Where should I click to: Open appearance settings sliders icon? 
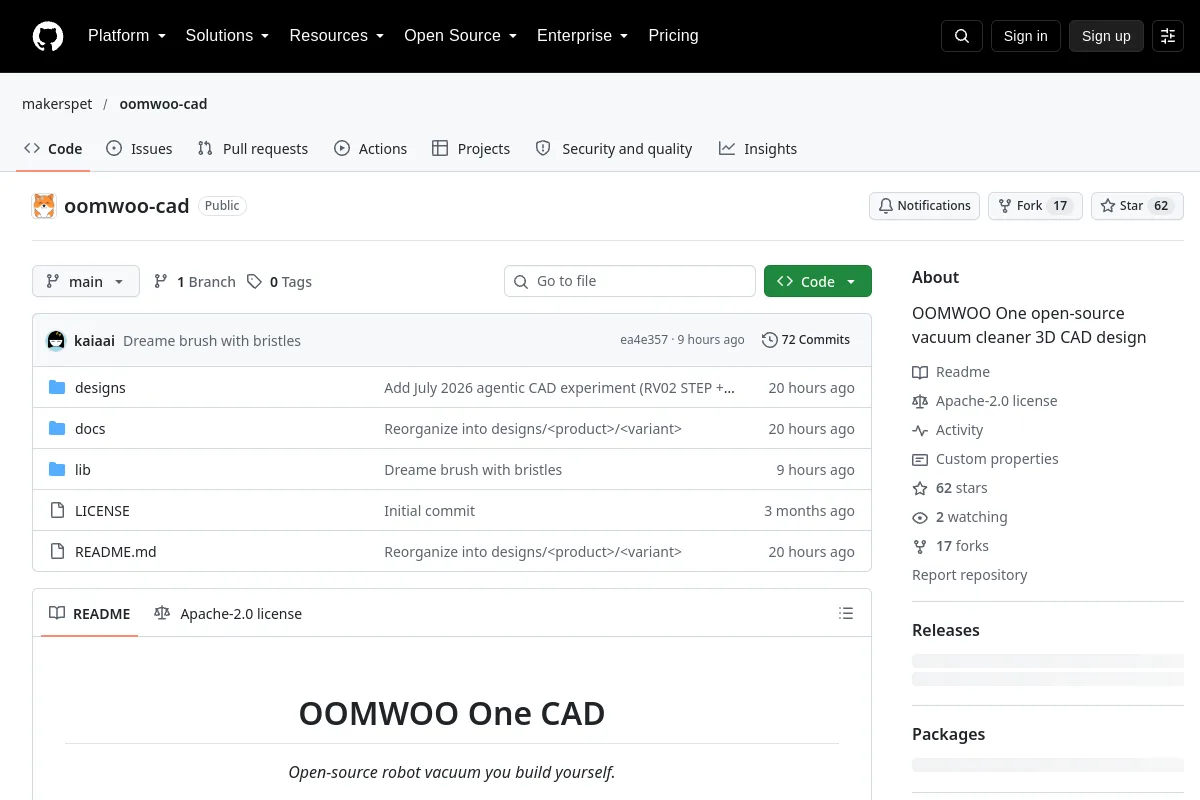(1168, 36)
